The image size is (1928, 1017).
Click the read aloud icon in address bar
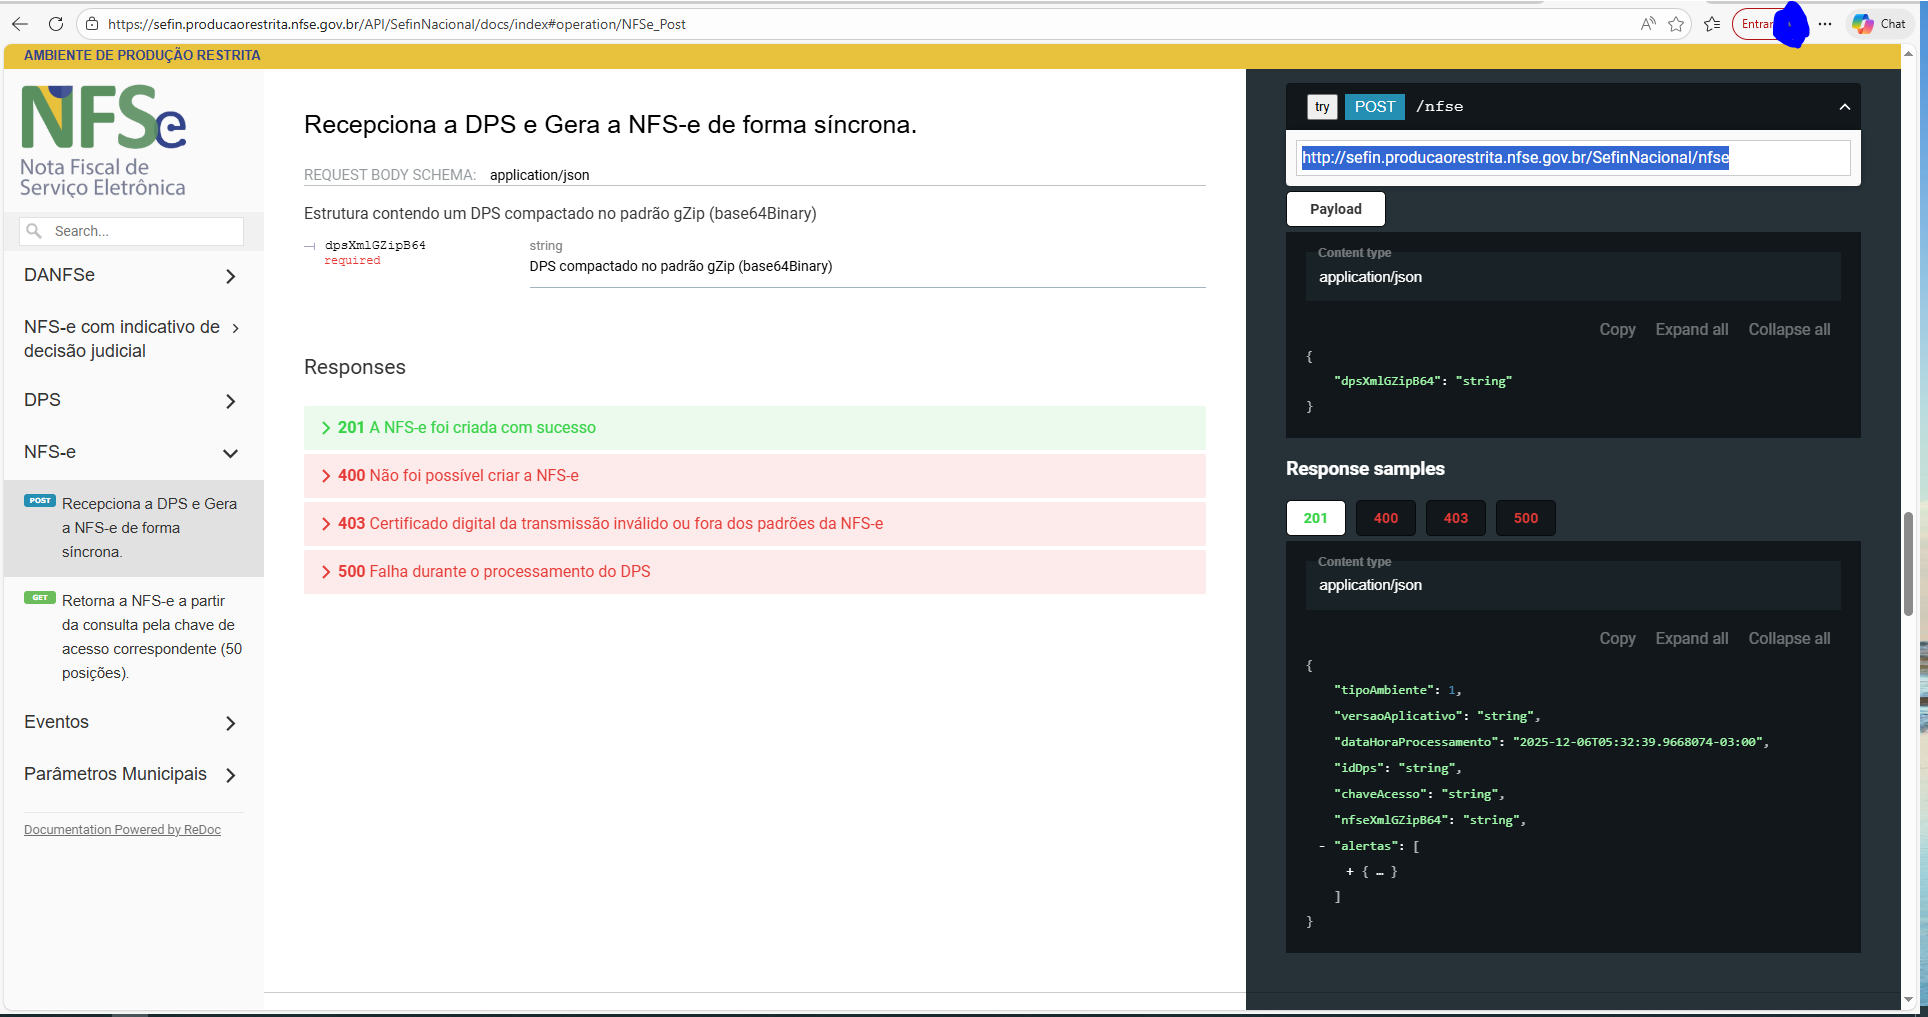click(1647, 24)
